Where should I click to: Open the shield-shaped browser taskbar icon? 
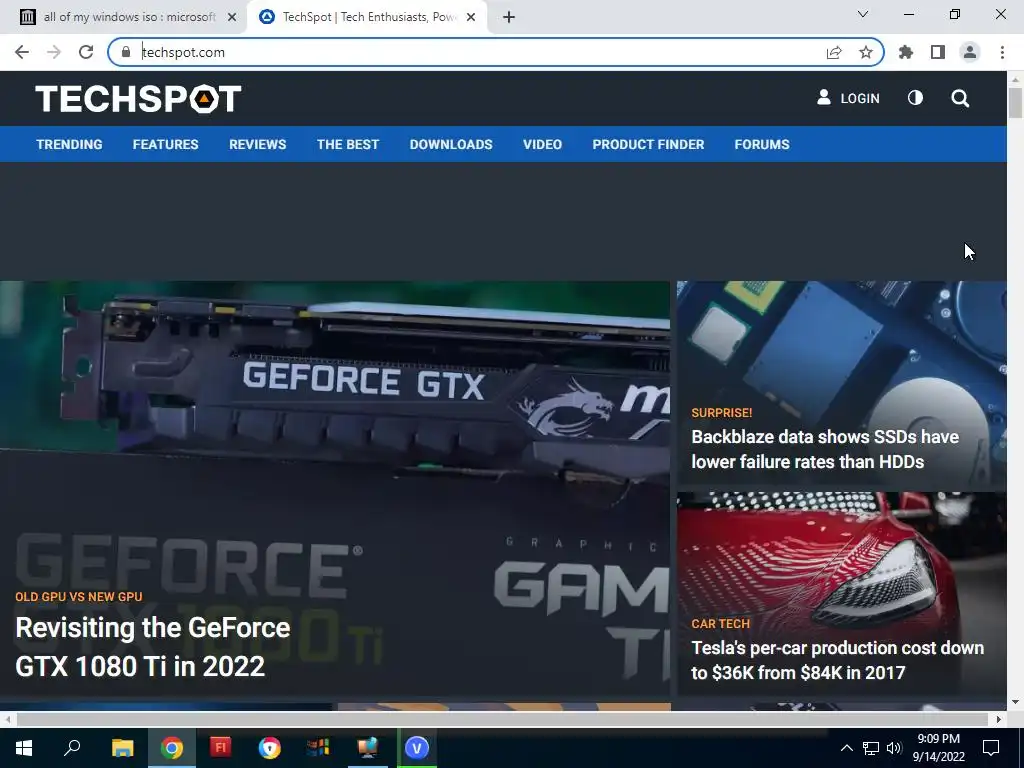tap(269, 748)
